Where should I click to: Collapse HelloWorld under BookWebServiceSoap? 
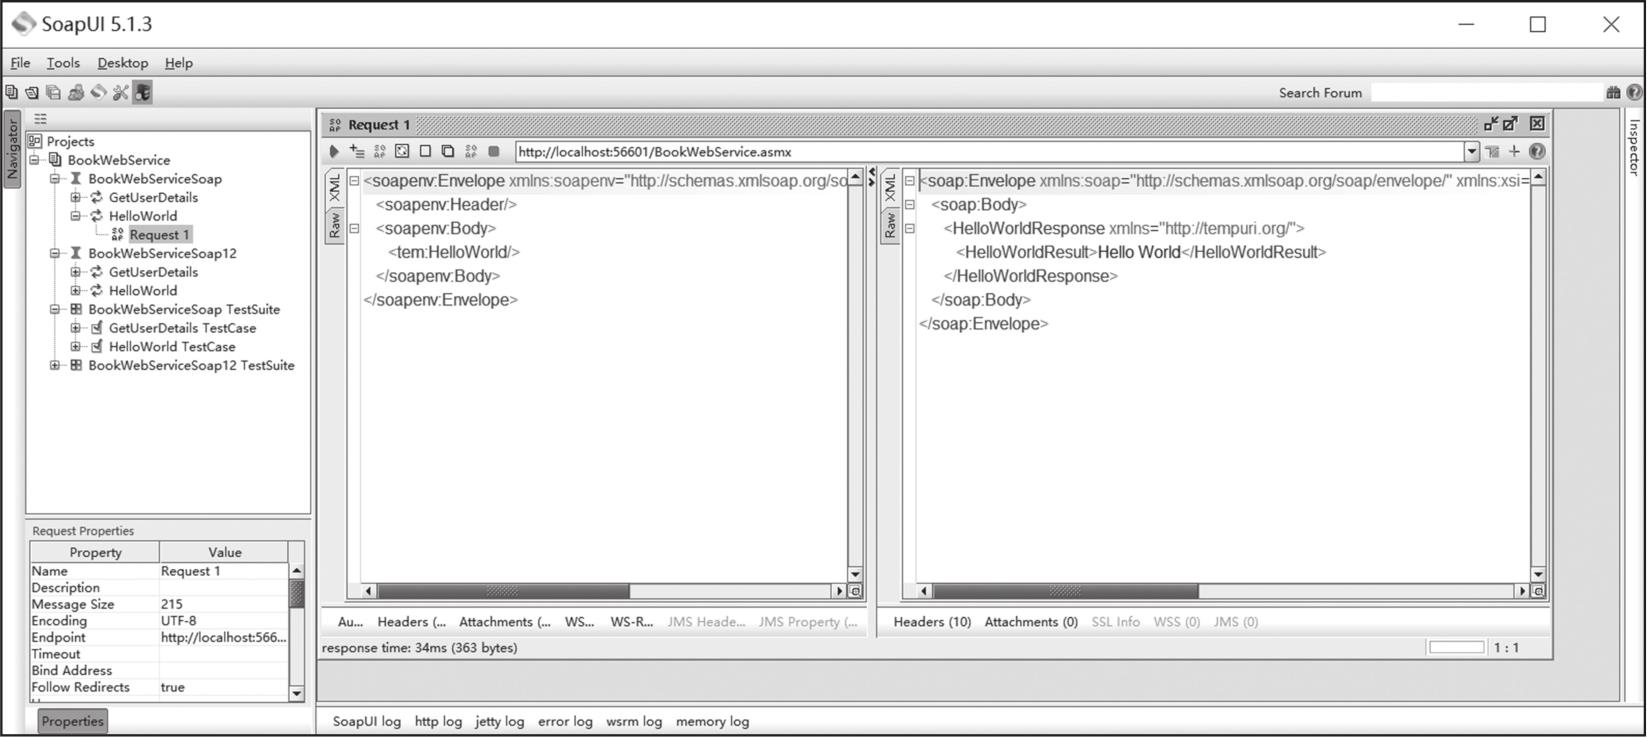click(x=75, y=216)
